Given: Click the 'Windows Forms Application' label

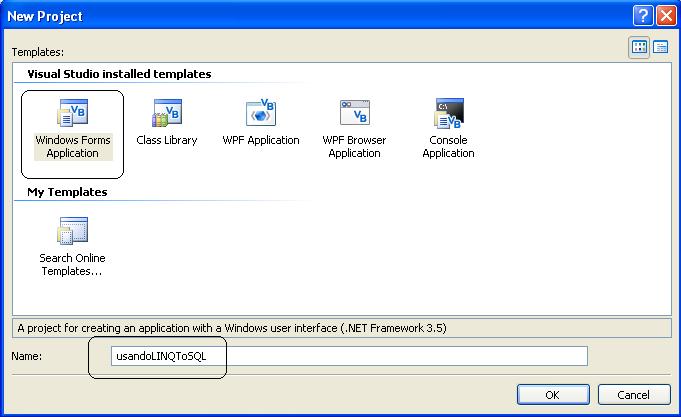Looking at the screenshot, I should (73, 147).
